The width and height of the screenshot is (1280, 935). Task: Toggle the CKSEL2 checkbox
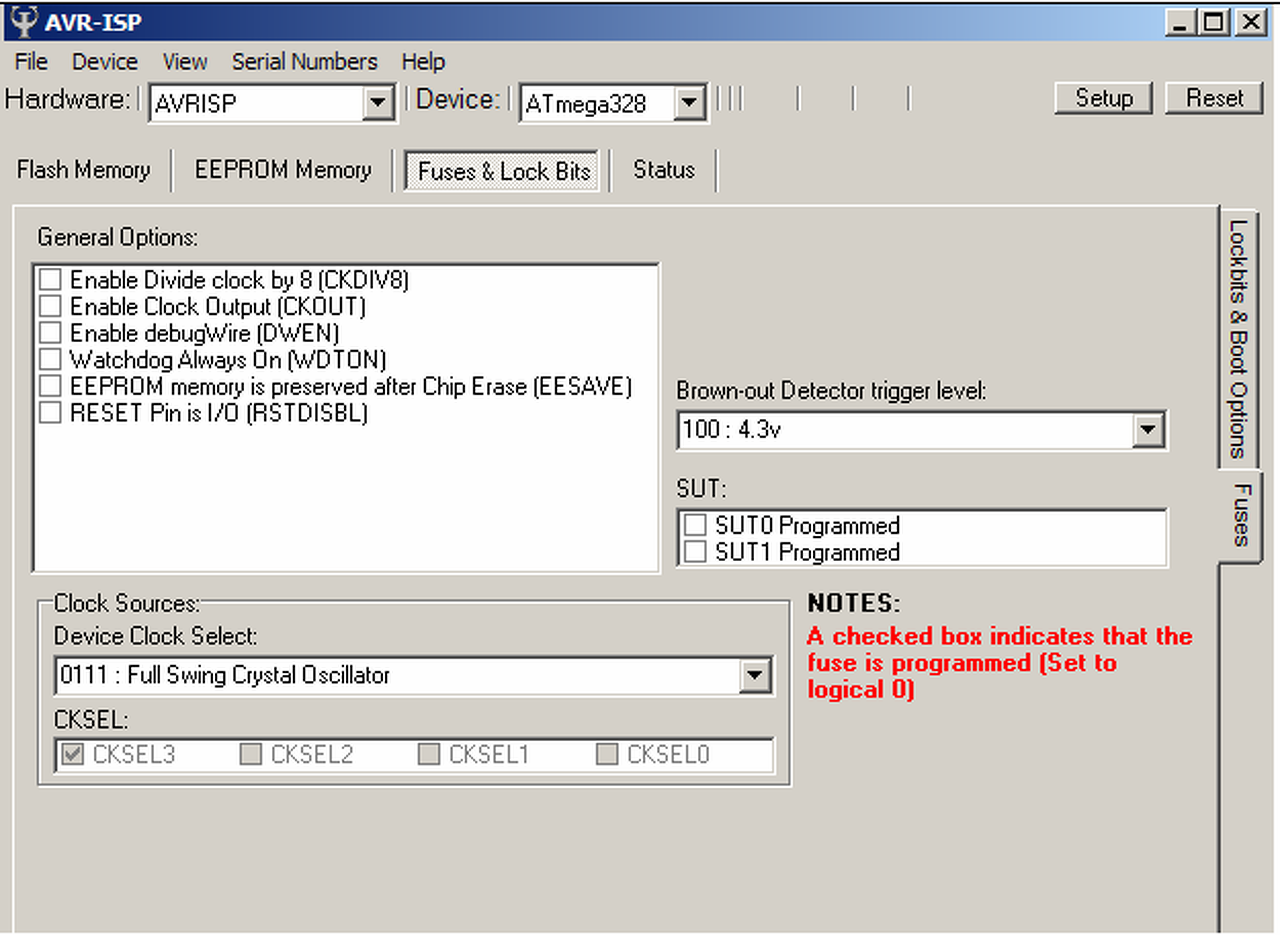click(250, 755)
